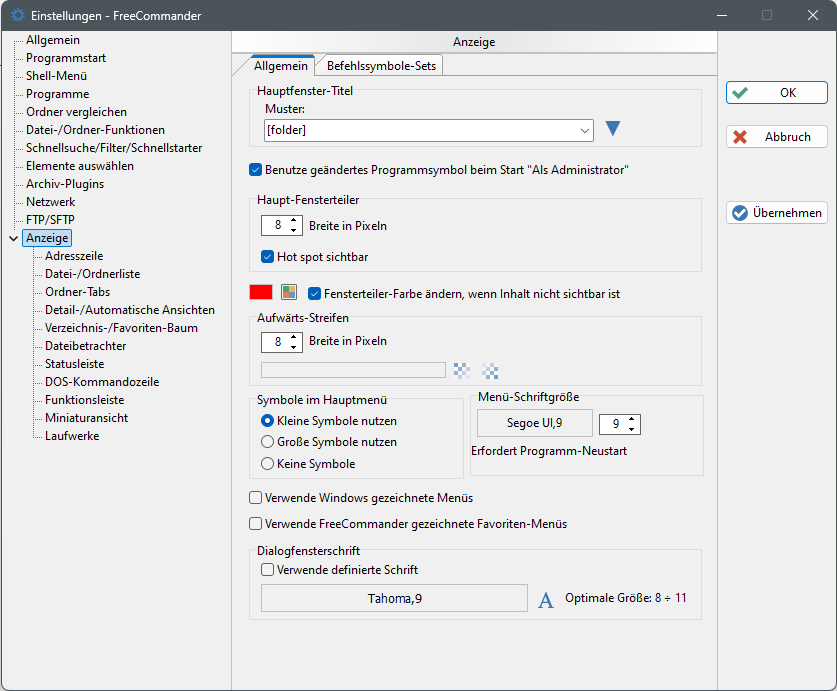
Task: Open the Muster dropdown list
Action: tap(584, 130)
